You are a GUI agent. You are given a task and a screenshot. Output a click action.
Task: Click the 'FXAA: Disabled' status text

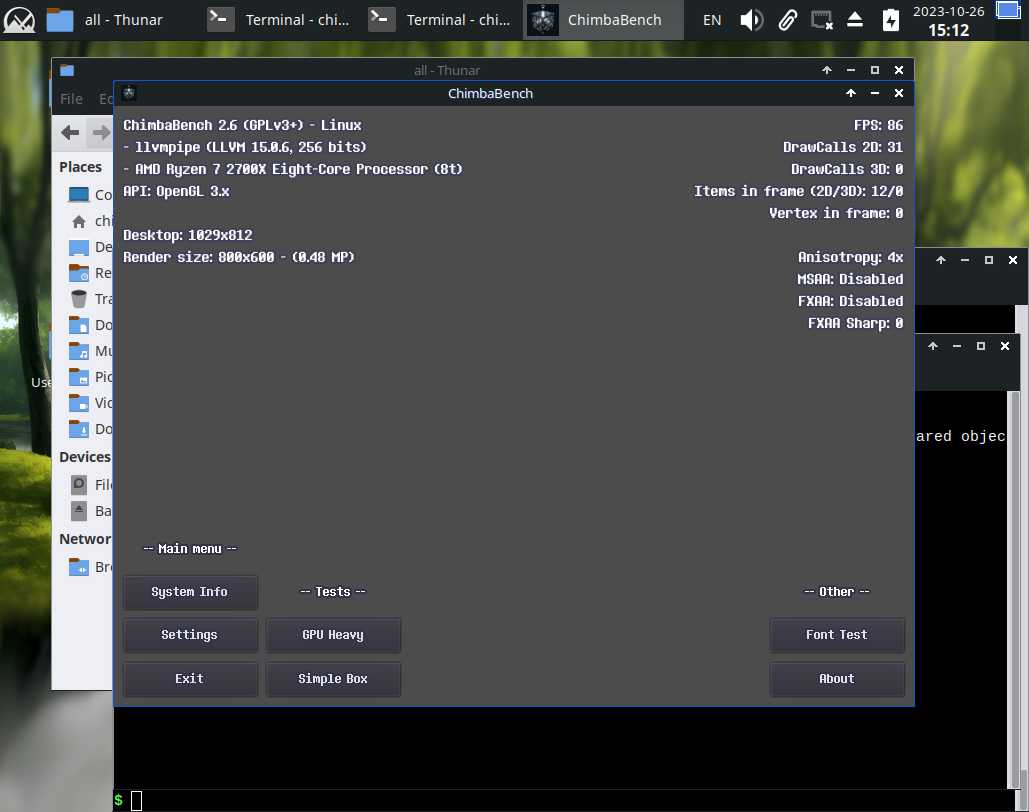click(x=850, y=301)
